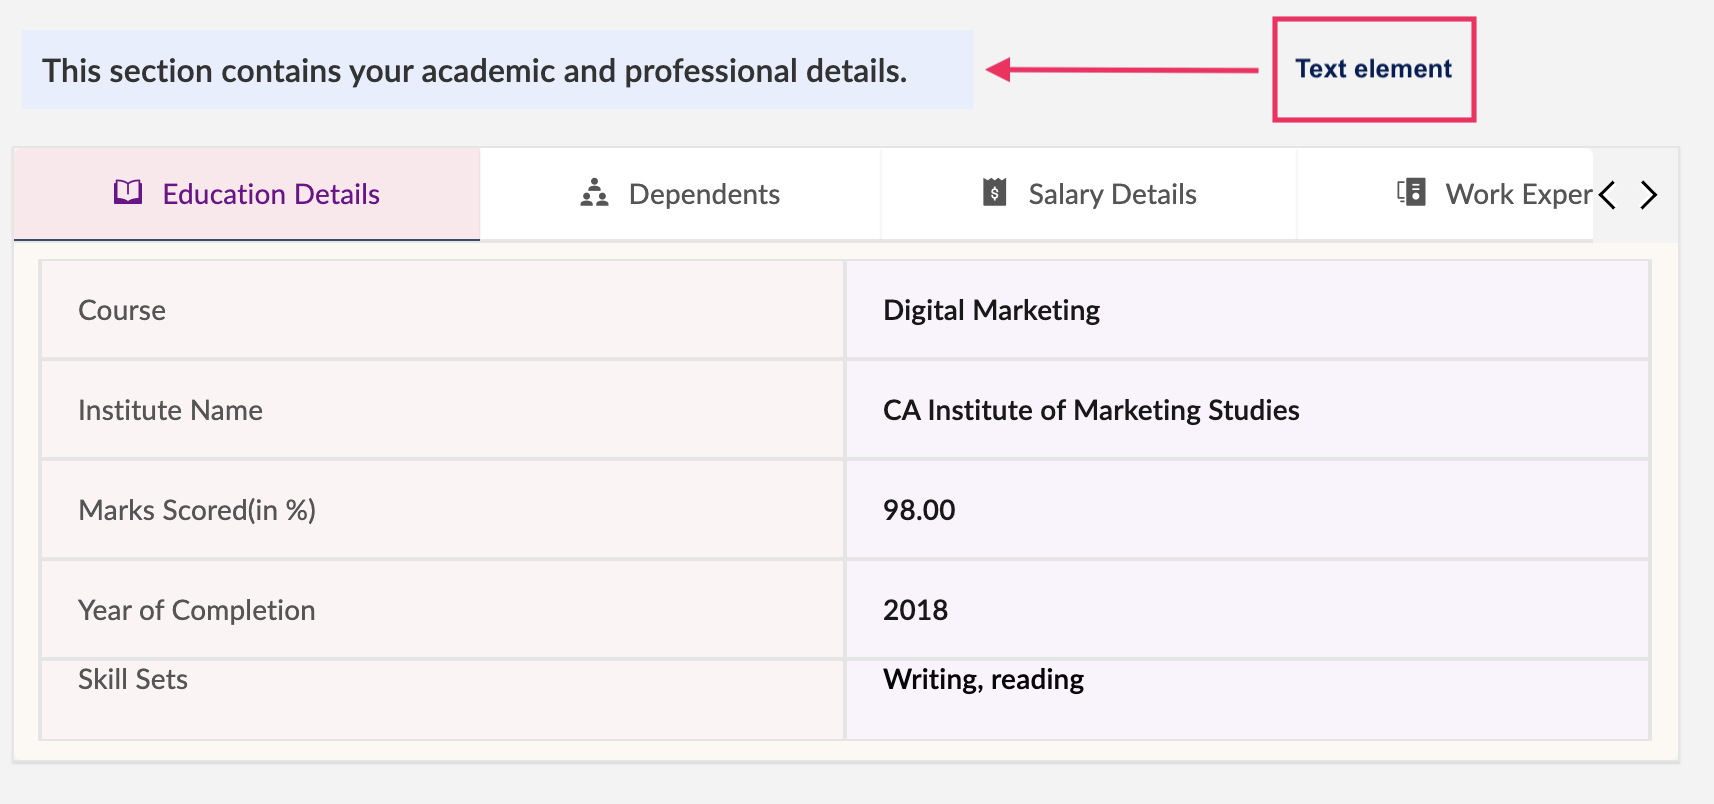Image resolution: width=1714 pixels, height=804 pixels.
Task: Click the Work Experience document icon
Action: [1411, 192]
